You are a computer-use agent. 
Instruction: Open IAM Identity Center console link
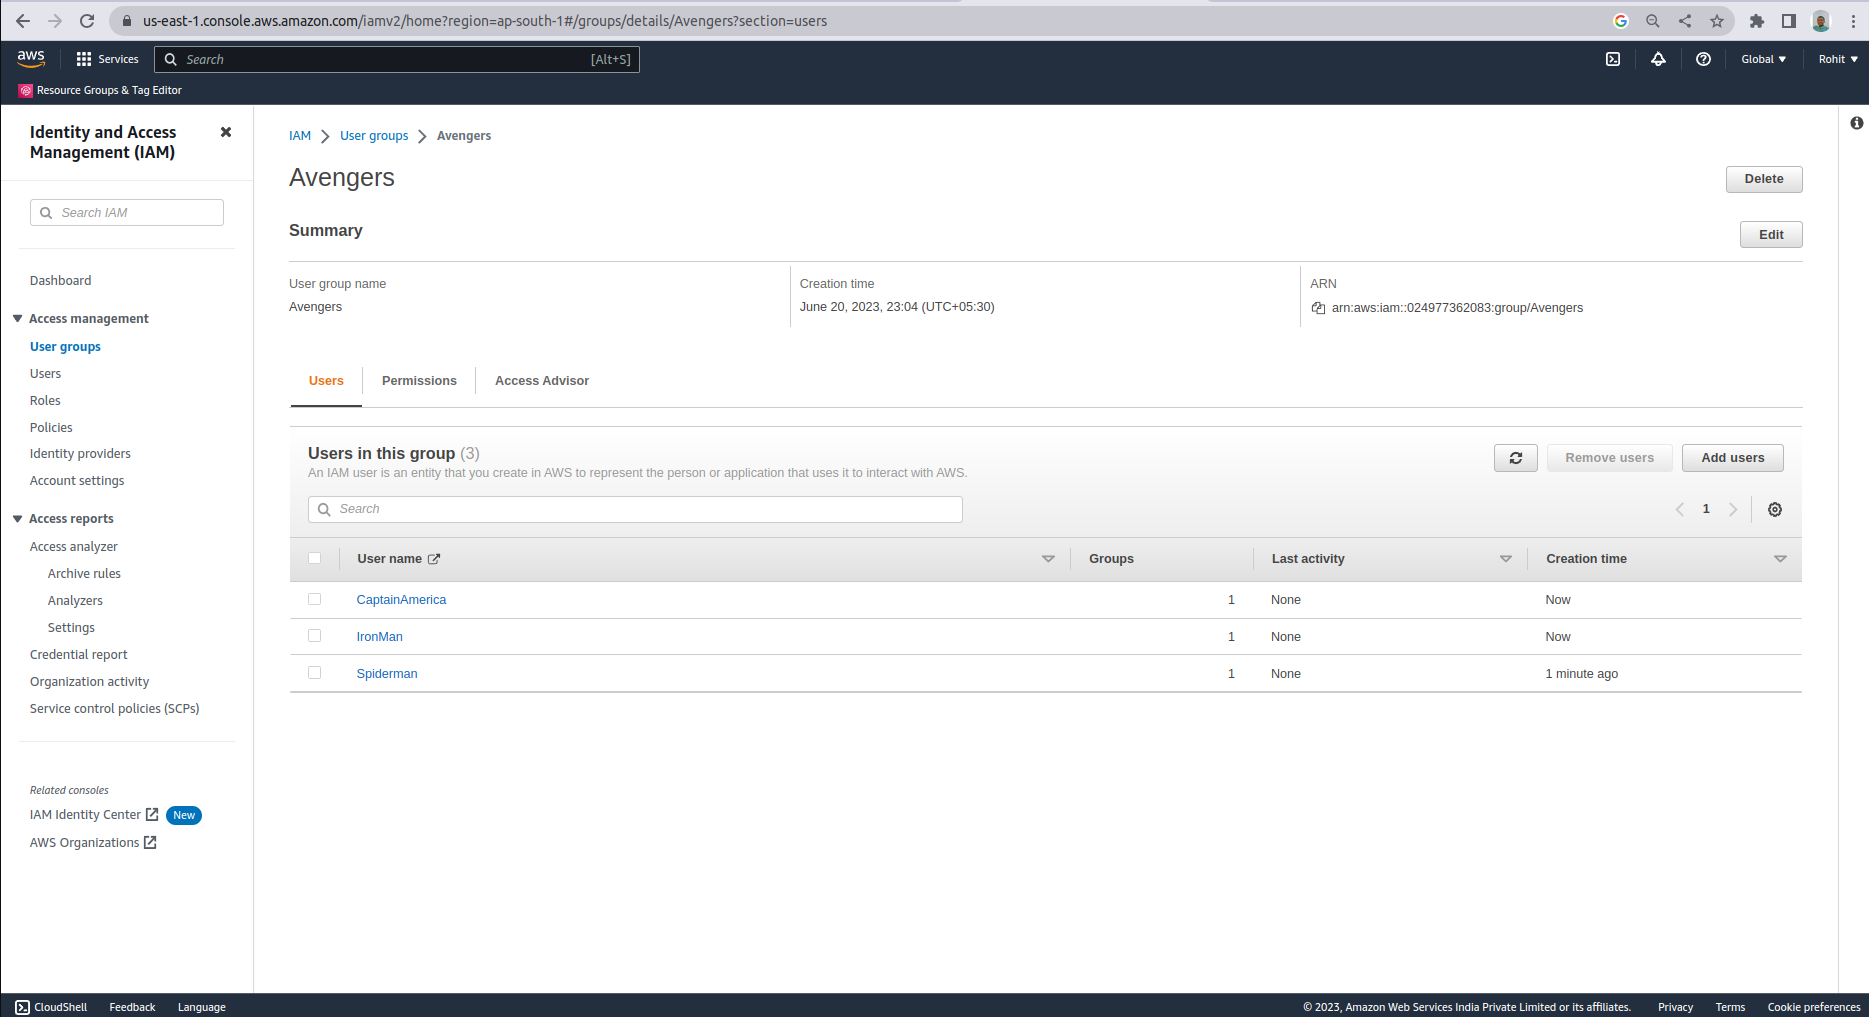point(94,815)
